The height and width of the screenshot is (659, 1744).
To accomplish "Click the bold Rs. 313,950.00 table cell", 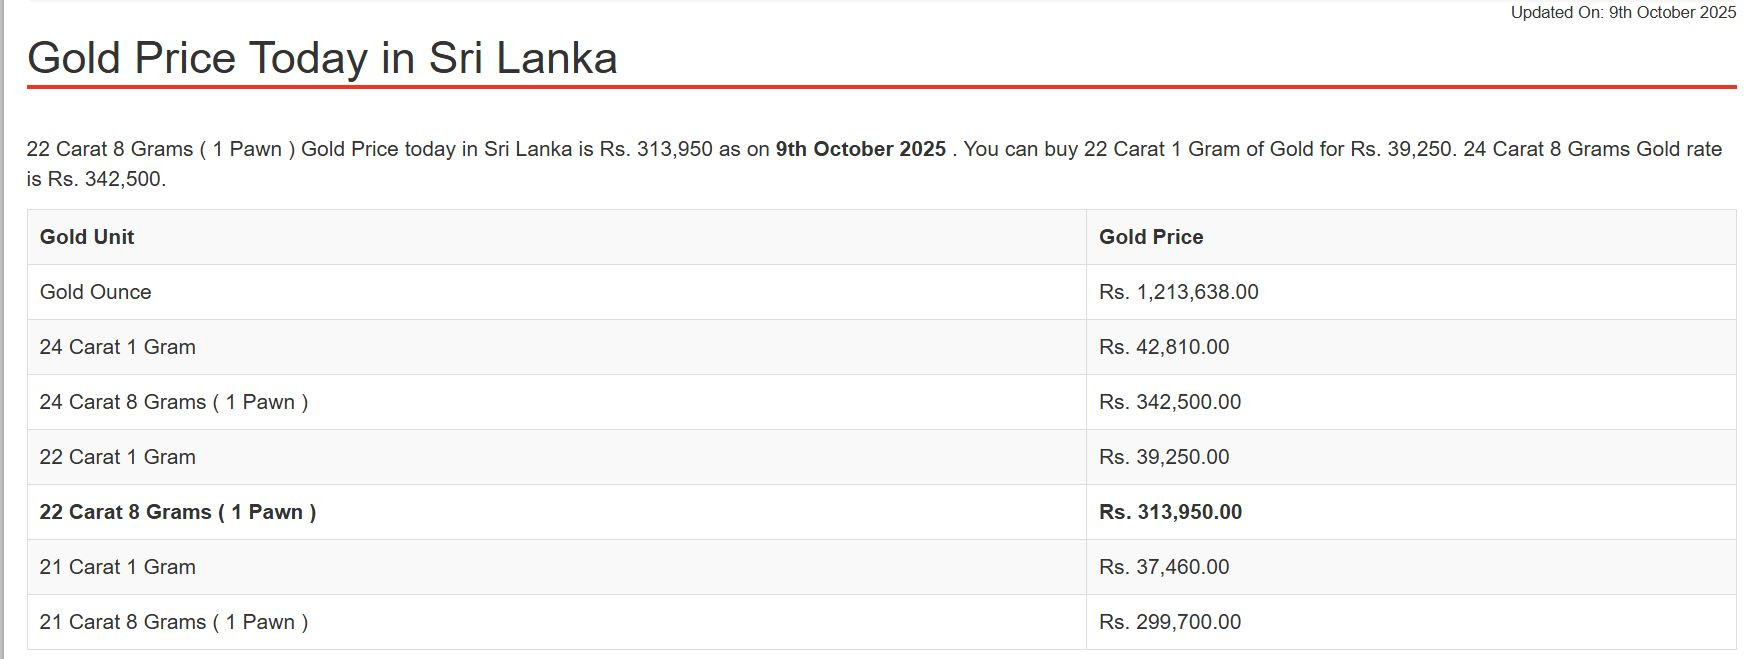I will click(1170, 512).
